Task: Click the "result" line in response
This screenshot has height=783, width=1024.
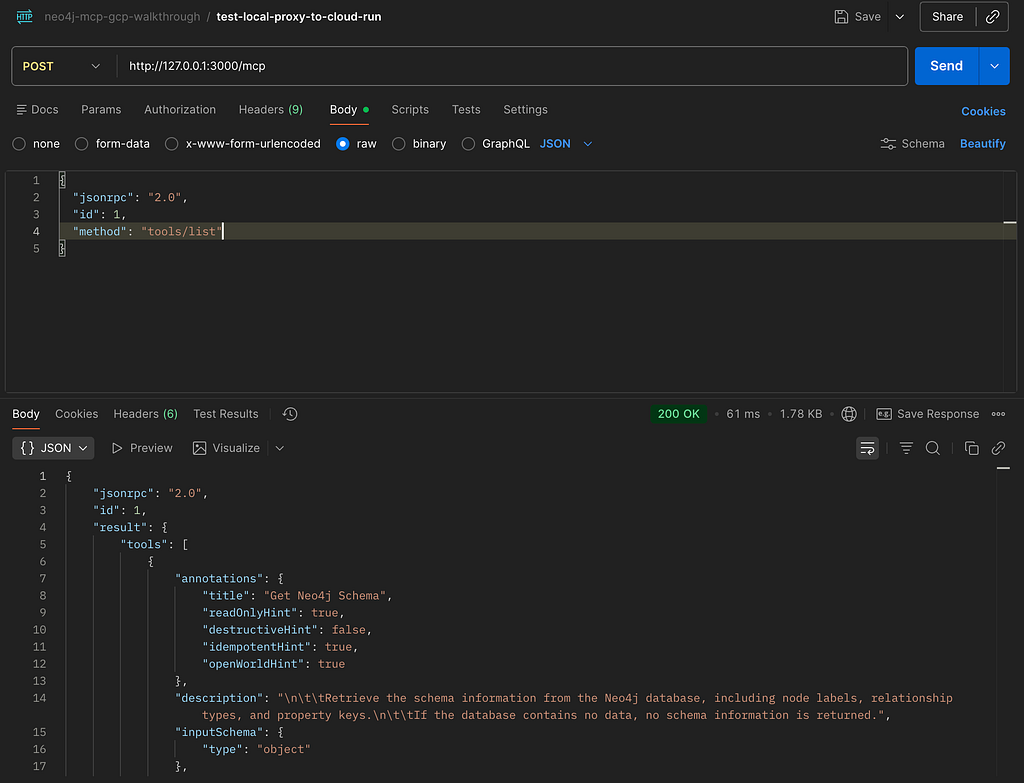Action: point(130,527)
